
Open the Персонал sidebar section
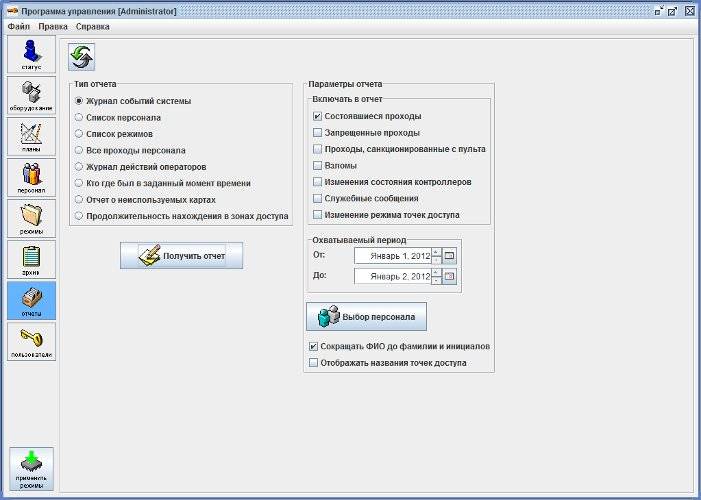31,177
